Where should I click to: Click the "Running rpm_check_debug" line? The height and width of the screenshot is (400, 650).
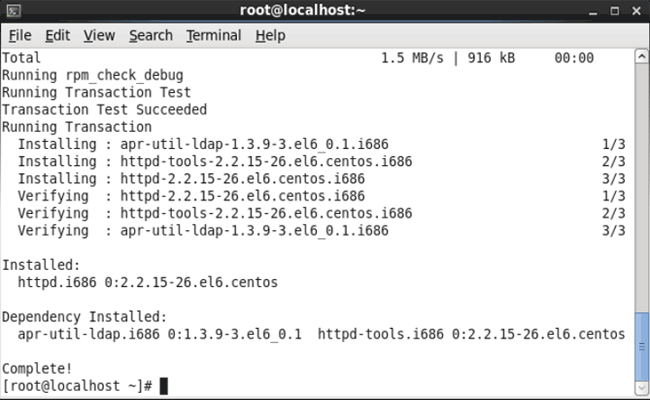pyautogui.click(x=92, y=75)
